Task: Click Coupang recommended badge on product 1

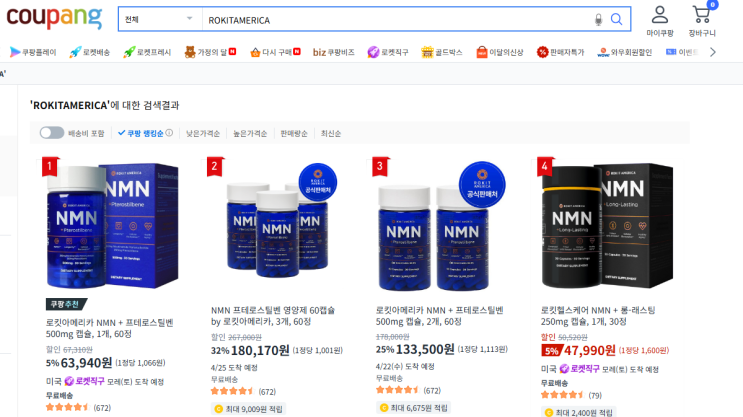Action: tap(66, 304)
